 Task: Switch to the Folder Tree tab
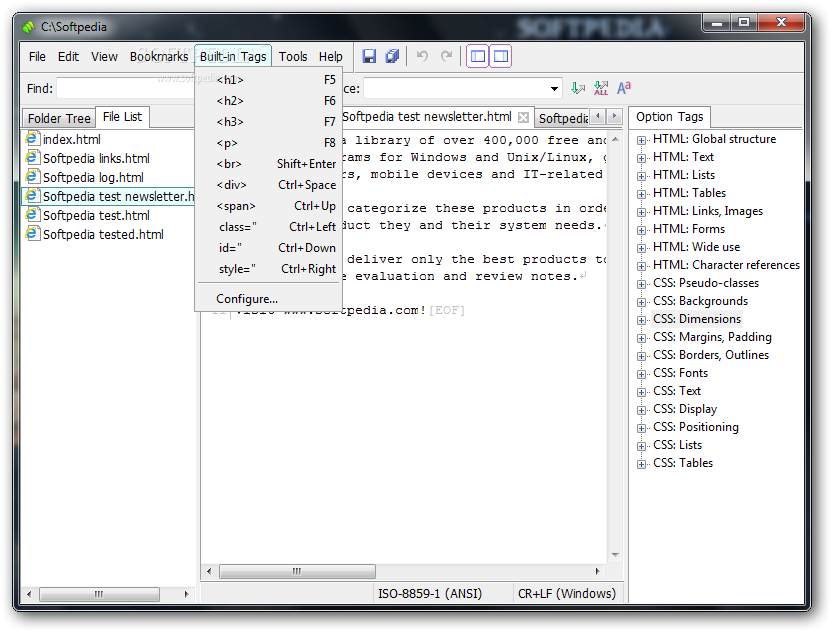coord(59,118)
